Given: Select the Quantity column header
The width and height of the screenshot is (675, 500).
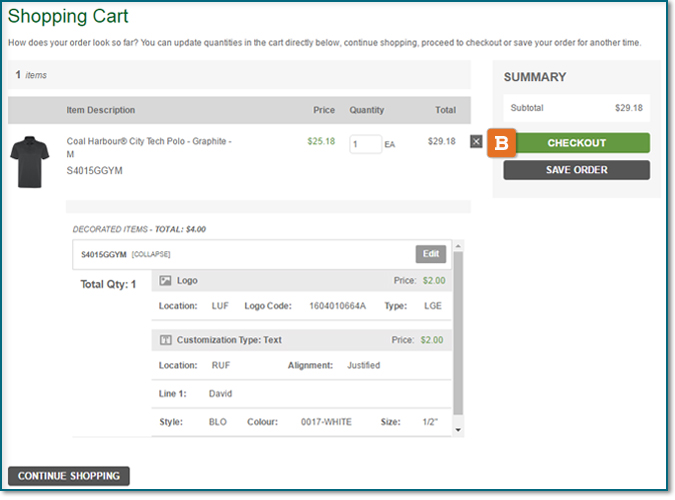Looking at the screenshot, I should (366, 110).
